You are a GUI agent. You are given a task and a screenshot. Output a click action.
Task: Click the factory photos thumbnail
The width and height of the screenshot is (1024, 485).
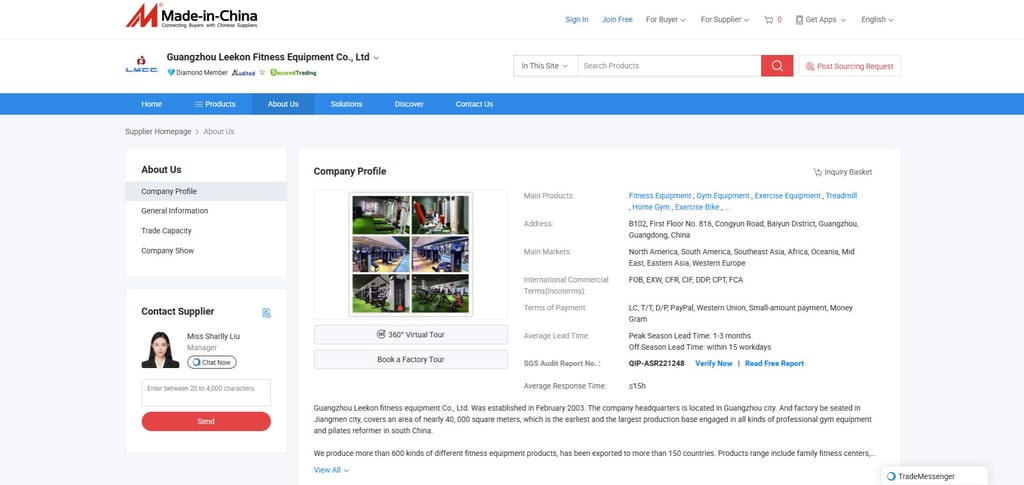pyautogui.click(x=411, y=255)
